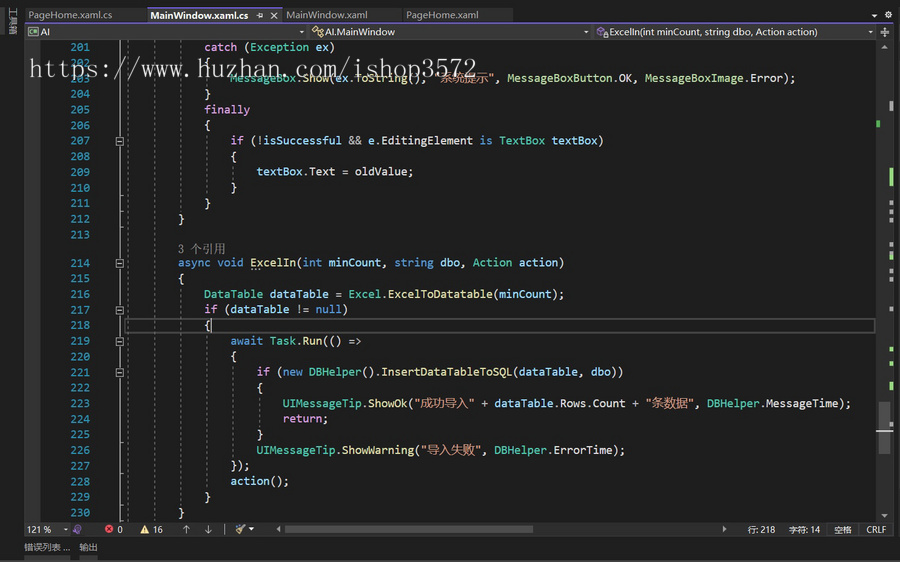Click the 'return;' statement at line 224

[x=305, y=419]
